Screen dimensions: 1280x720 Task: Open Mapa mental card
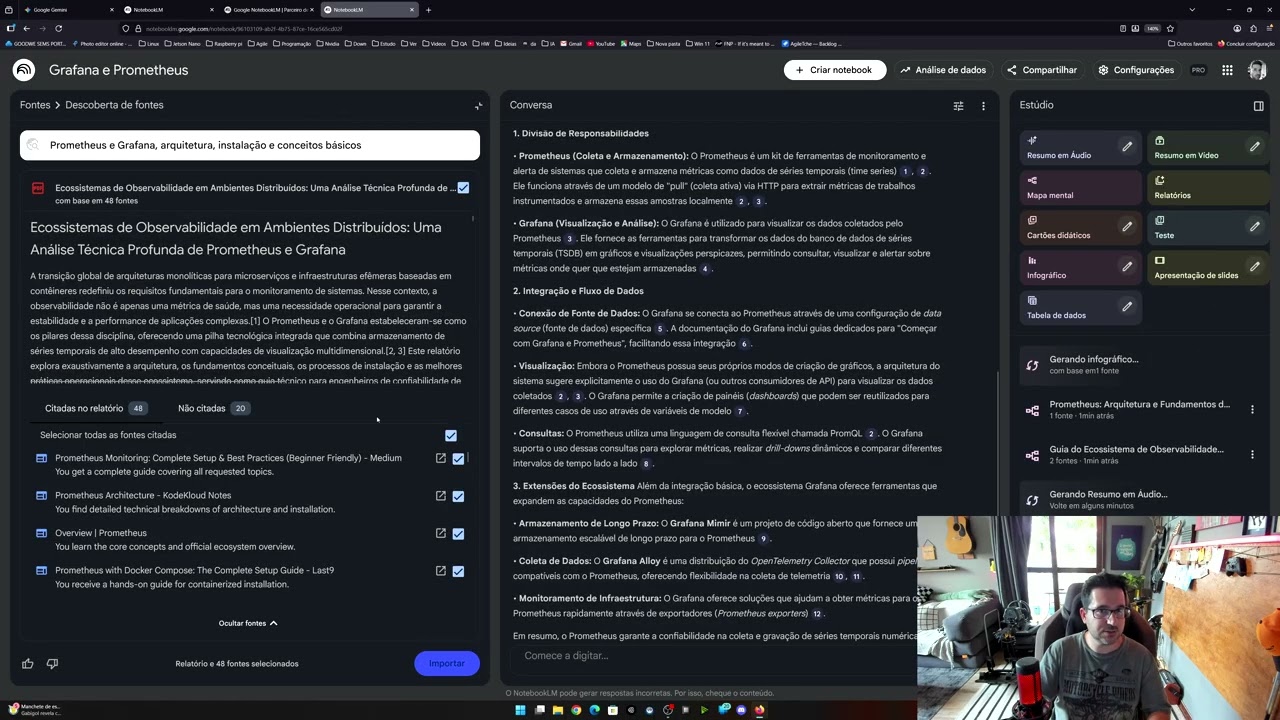coord(1080,187)
